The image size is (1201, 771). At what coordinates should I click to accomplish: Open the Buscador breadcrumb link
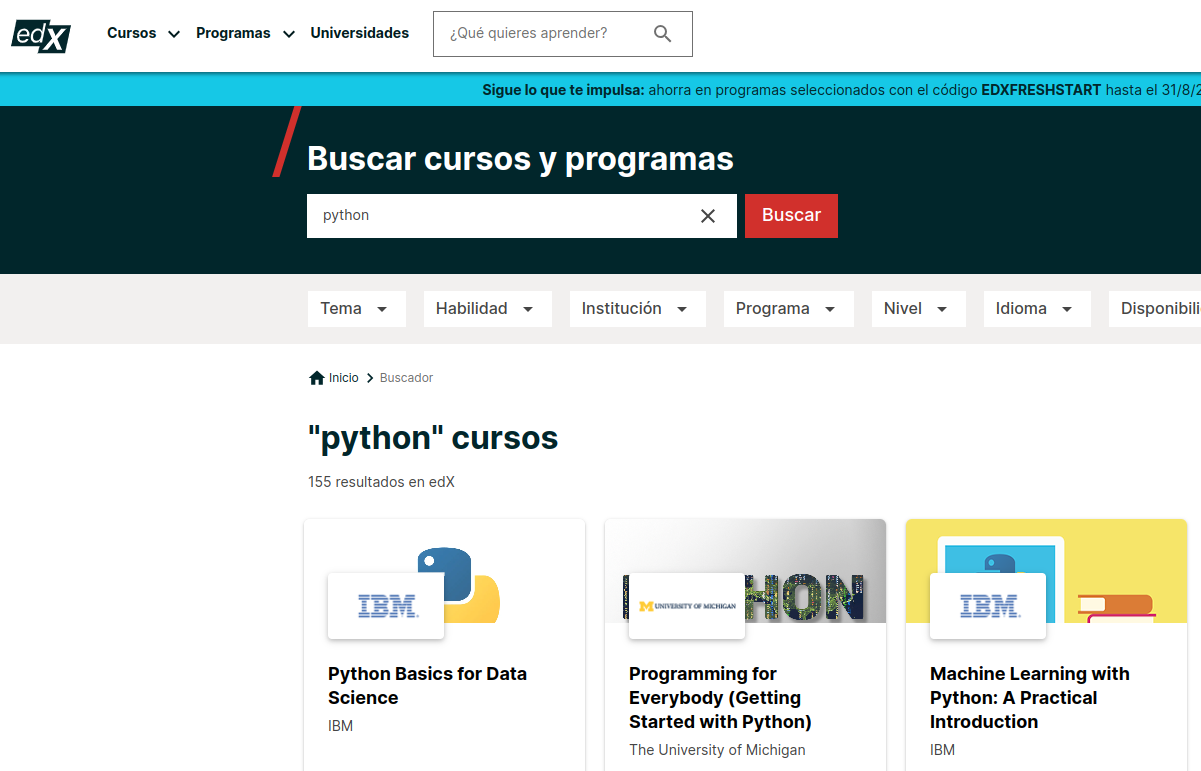(405, 377)
